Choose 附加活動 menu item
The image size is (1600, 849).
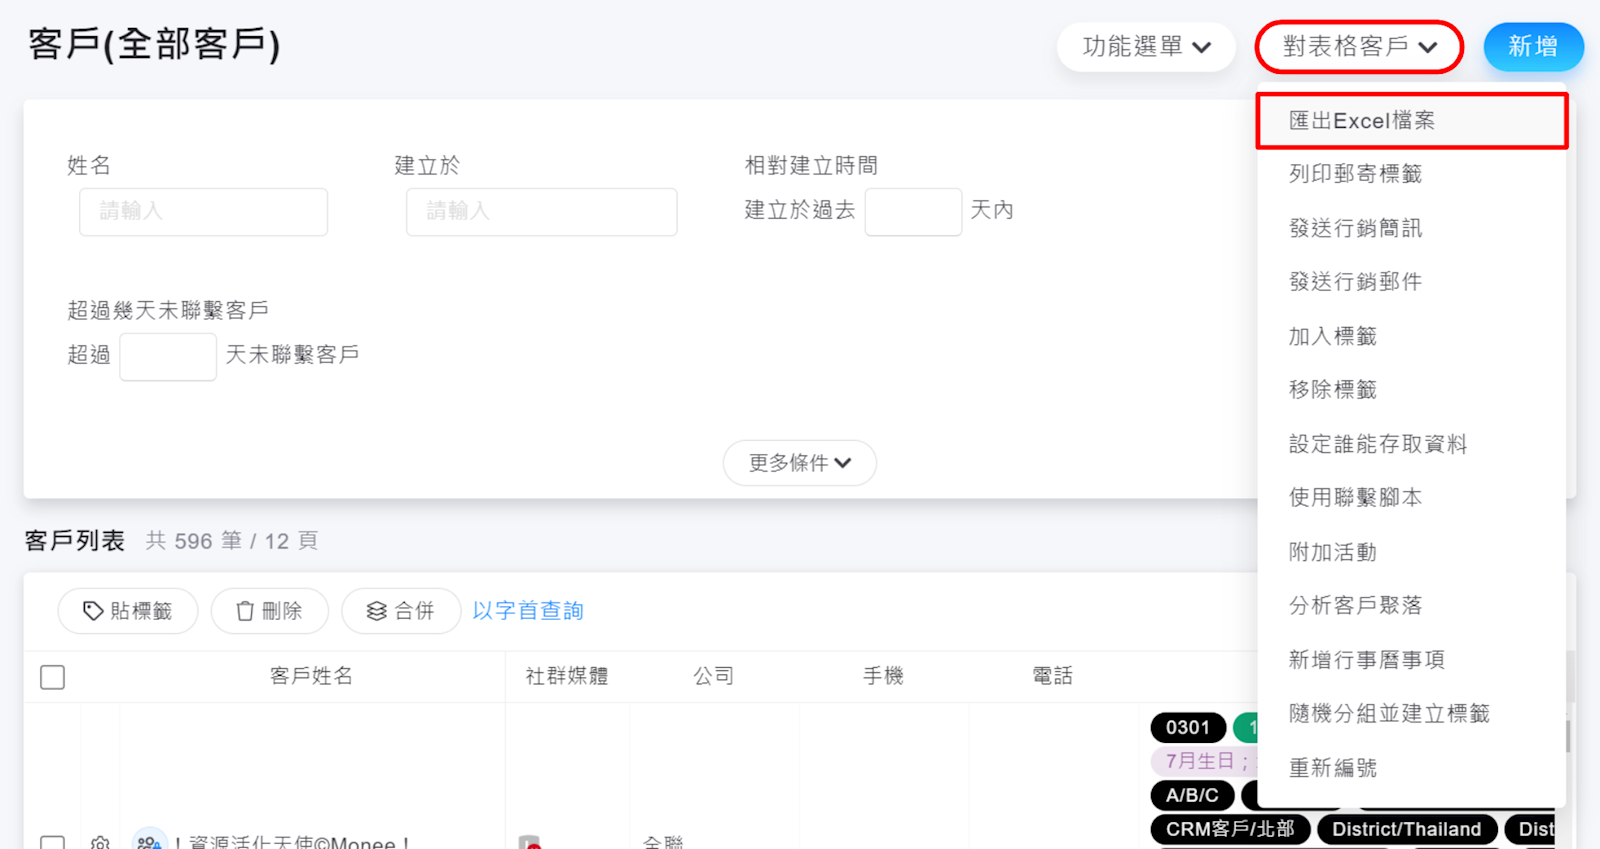pyautogui.click(x=1412, y=552)
